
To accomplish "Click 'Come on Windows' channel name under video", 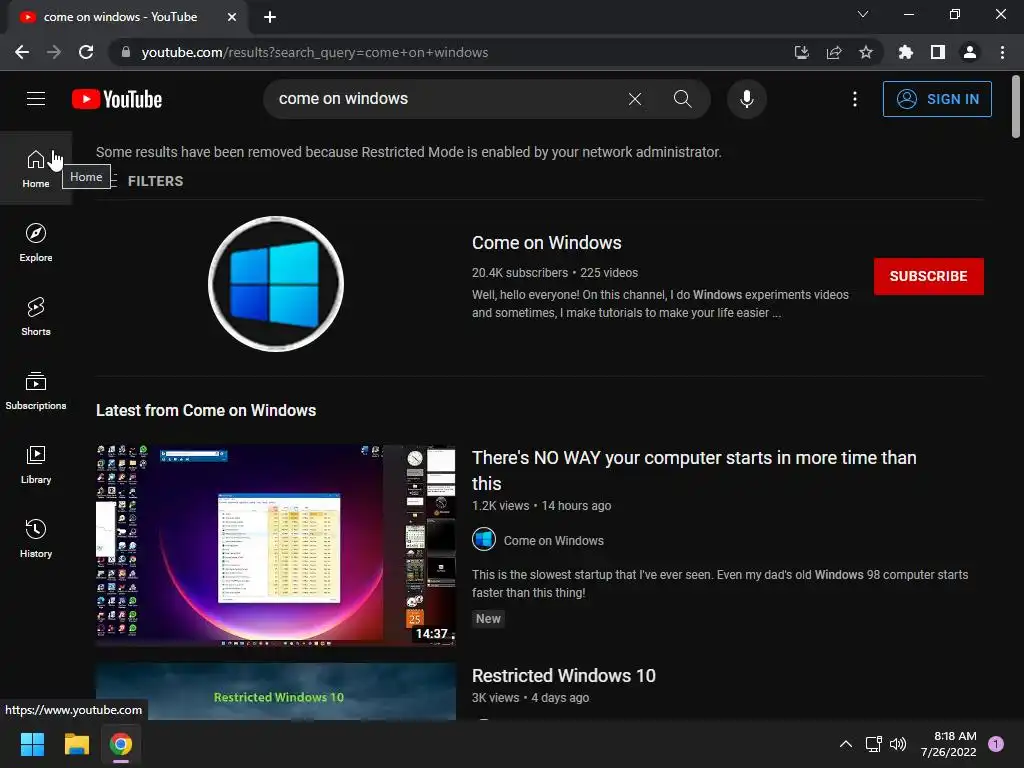I will tap(554, 541).
